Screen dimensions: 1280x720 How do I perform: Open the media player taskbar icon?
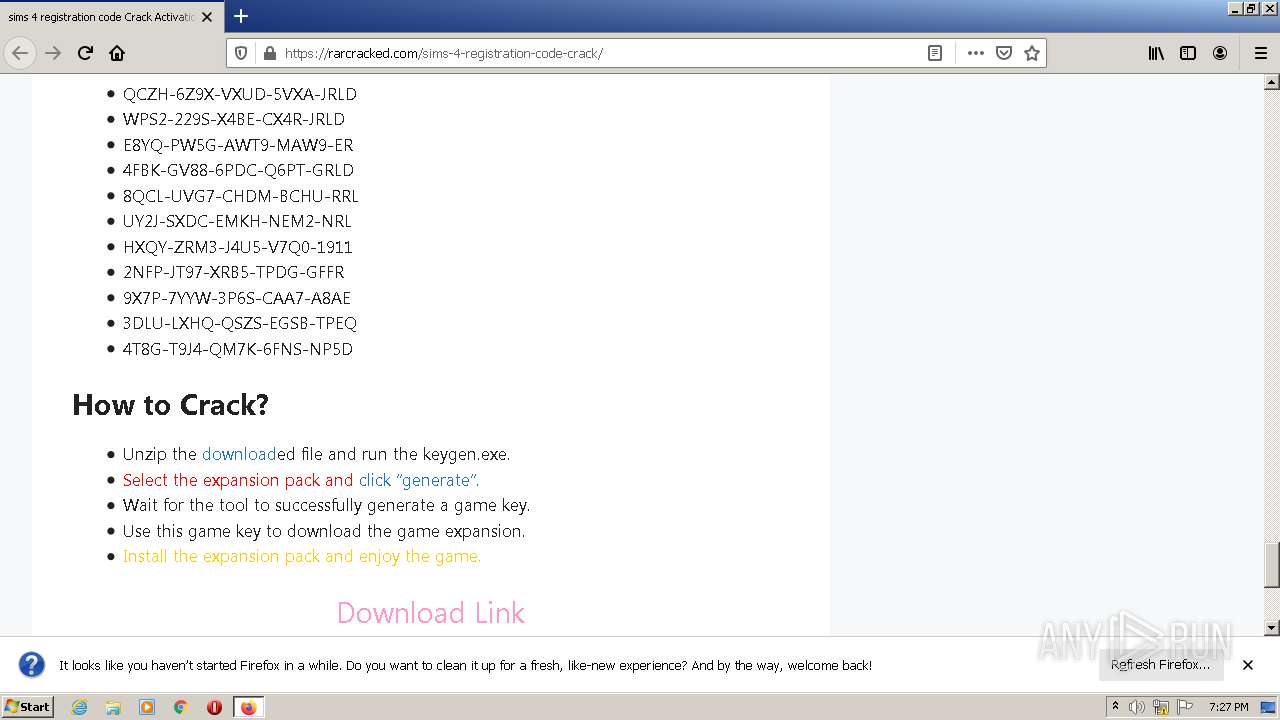pos(147,707)
